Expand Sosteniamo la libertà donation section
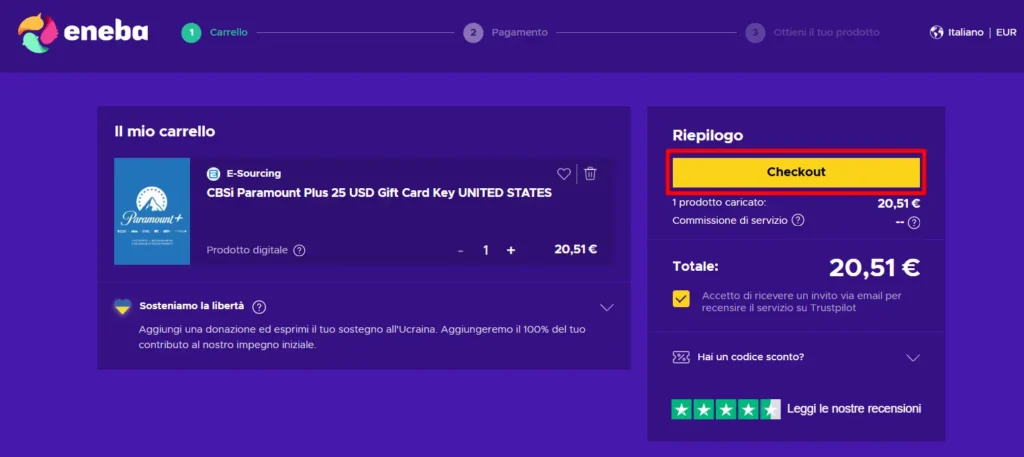 pos(607,307)
